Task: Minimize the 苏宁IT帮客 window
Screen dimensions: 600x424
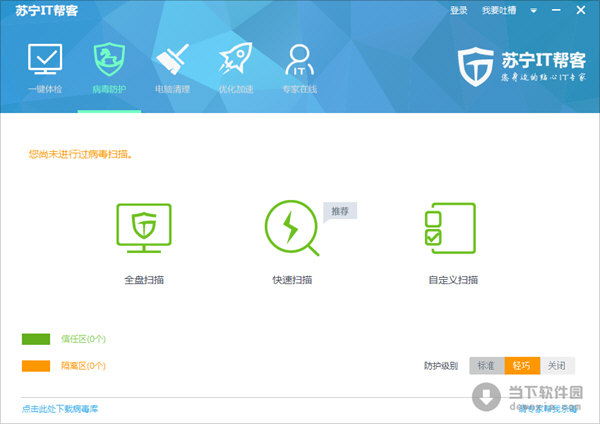Action: [556, 10]
